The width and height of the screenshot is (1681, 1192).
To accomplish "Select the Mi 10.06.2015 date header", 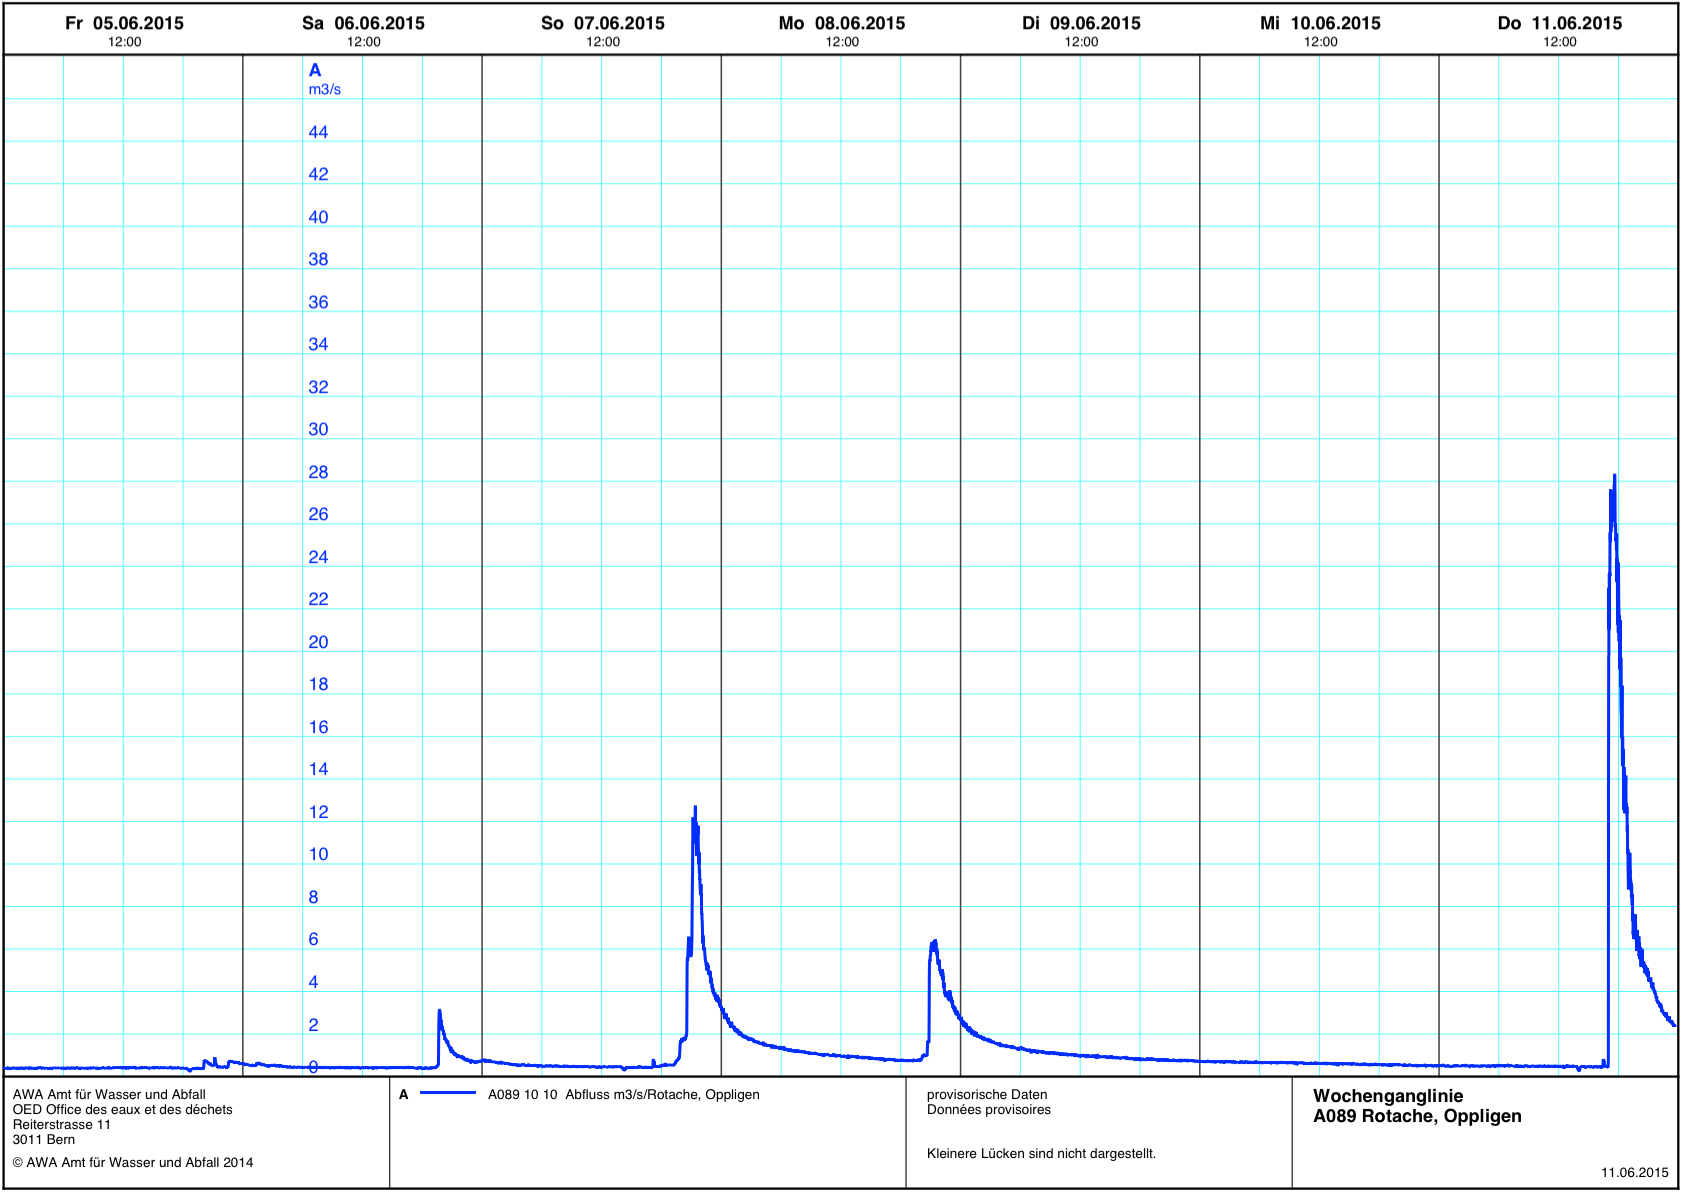I will (x=1320, y=23).
